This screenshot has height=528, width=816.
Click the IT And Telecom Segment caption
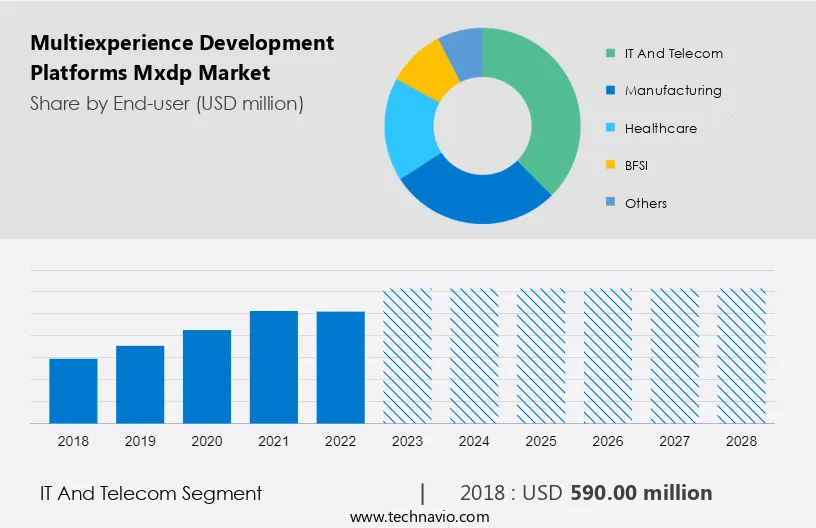coord(150,493)
